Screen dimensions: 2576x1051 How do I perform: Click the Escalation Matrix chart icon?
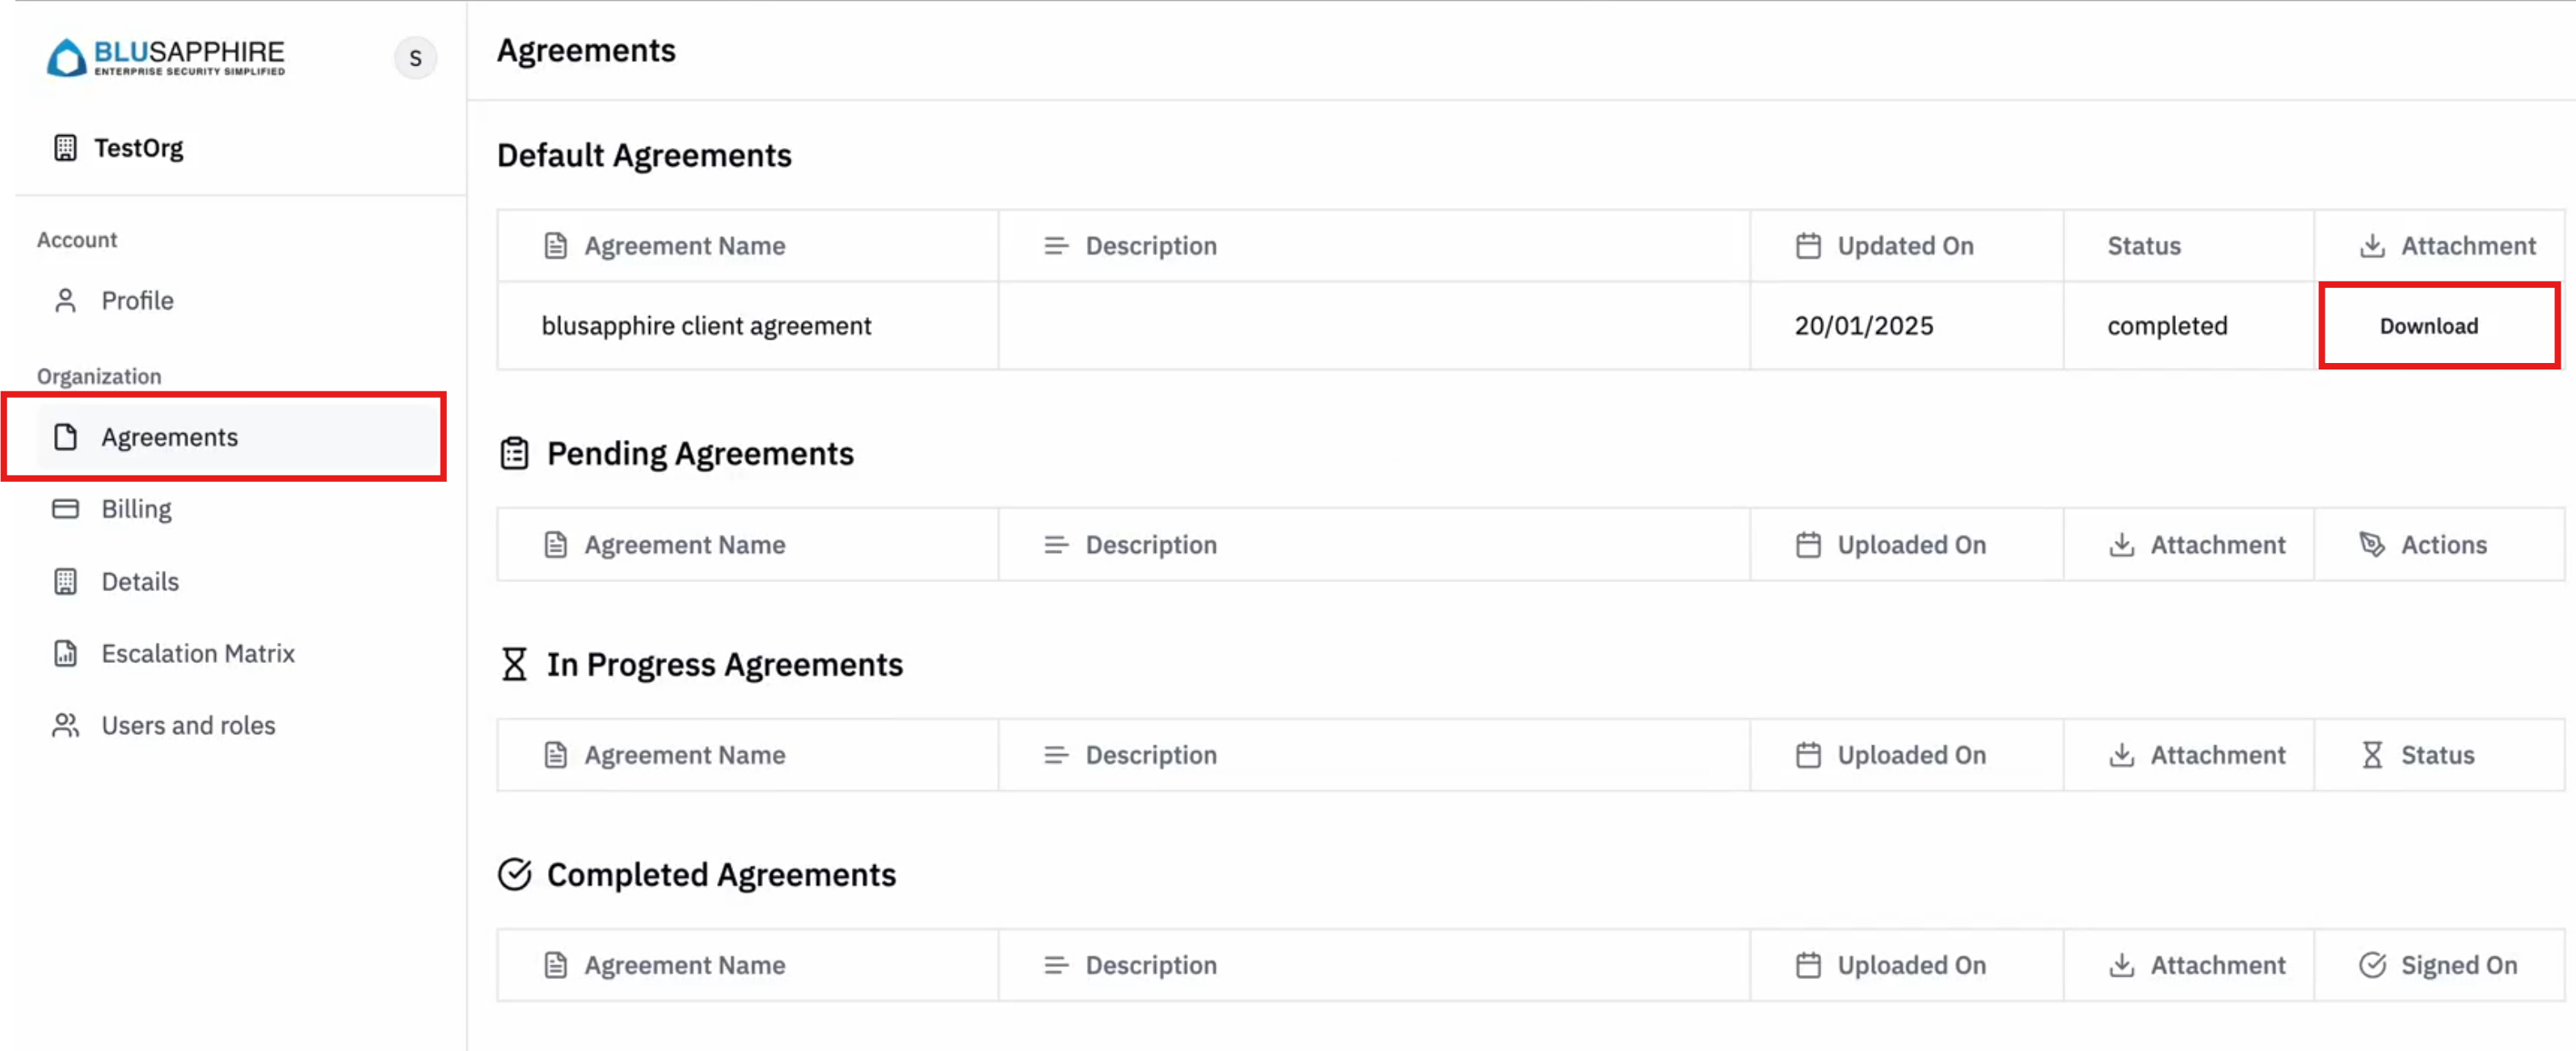tap(65, 653)
